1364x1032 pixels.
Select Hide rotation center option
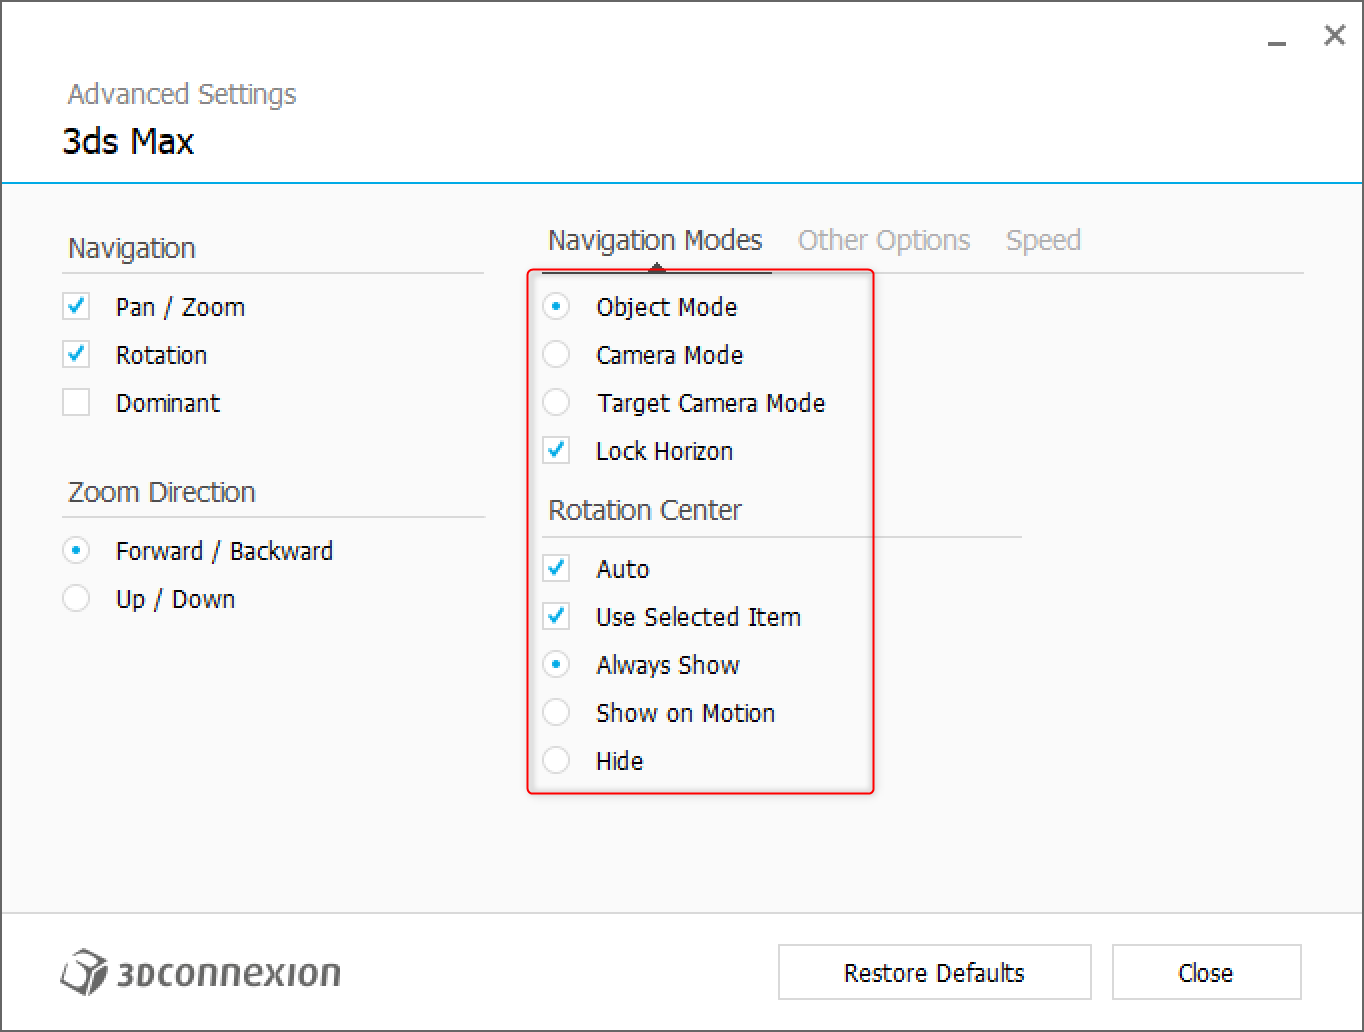point(556,760)
